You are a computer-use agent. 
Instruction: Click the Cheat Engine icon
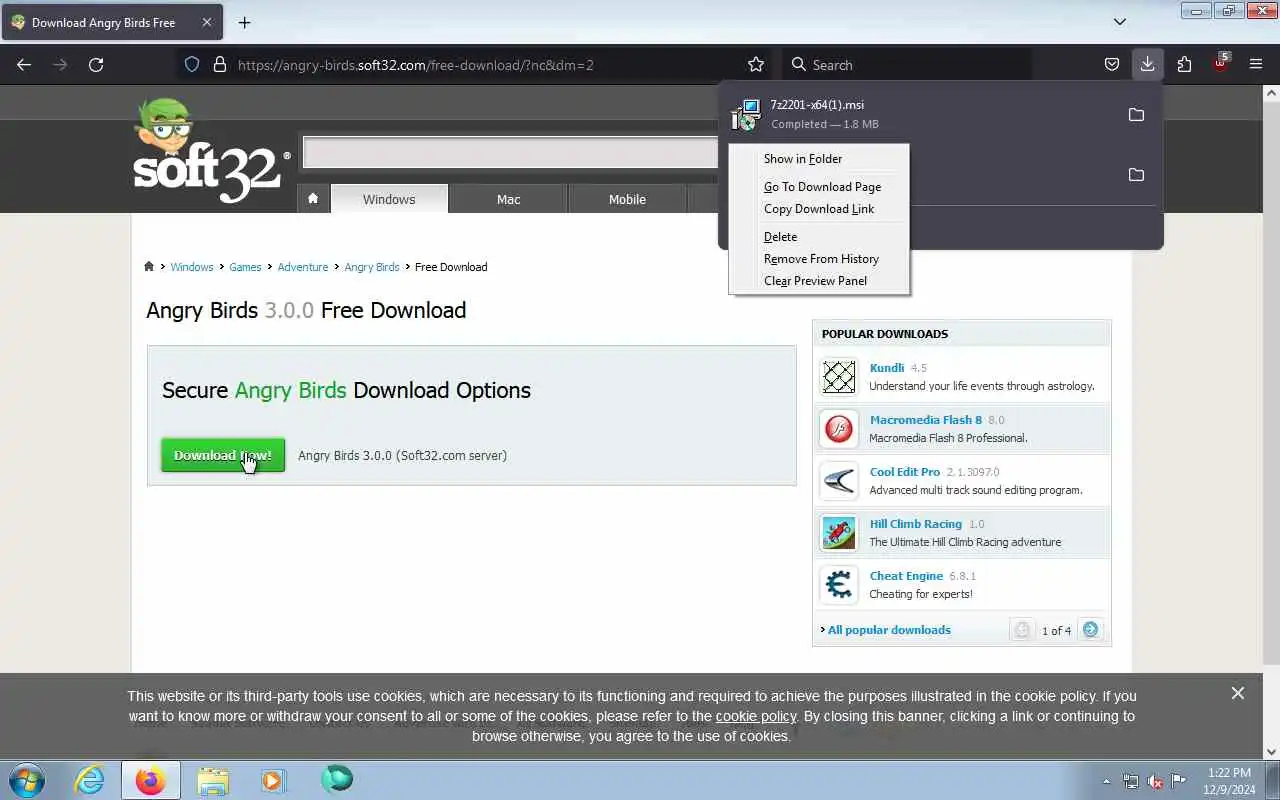click(839, 585)
